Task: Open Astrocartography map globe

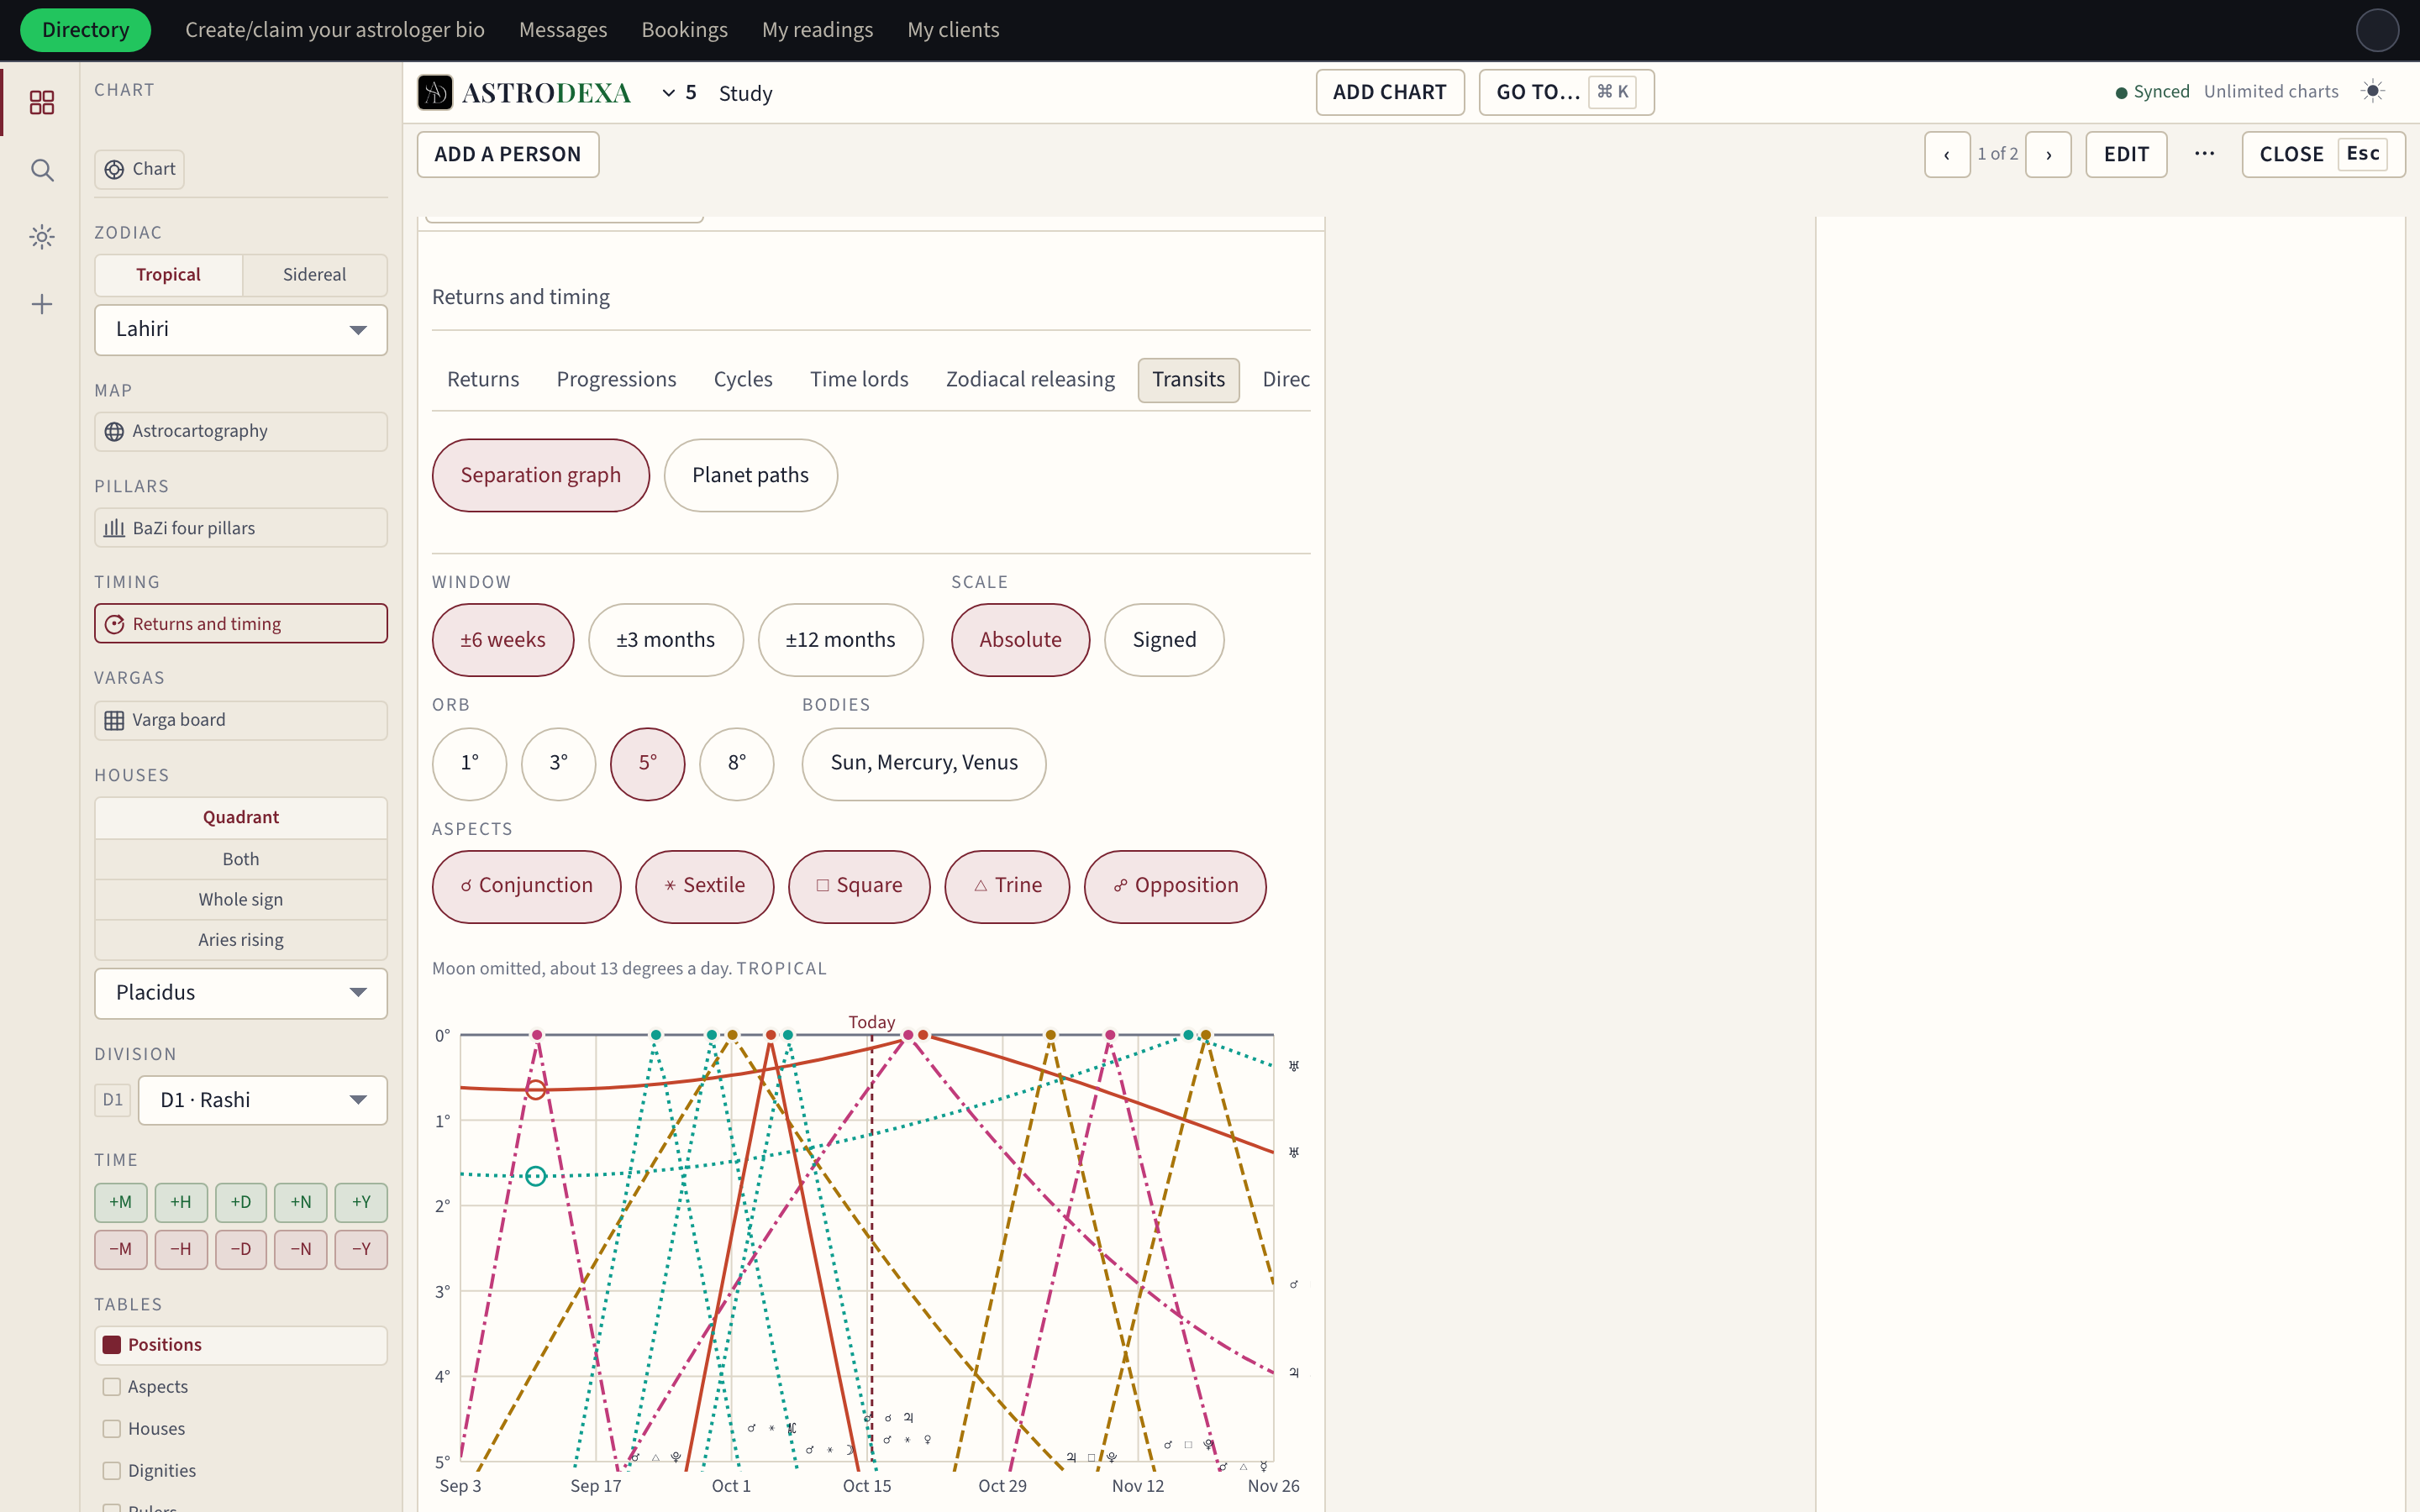Action: pyautogui.click(x=241, y=431)
